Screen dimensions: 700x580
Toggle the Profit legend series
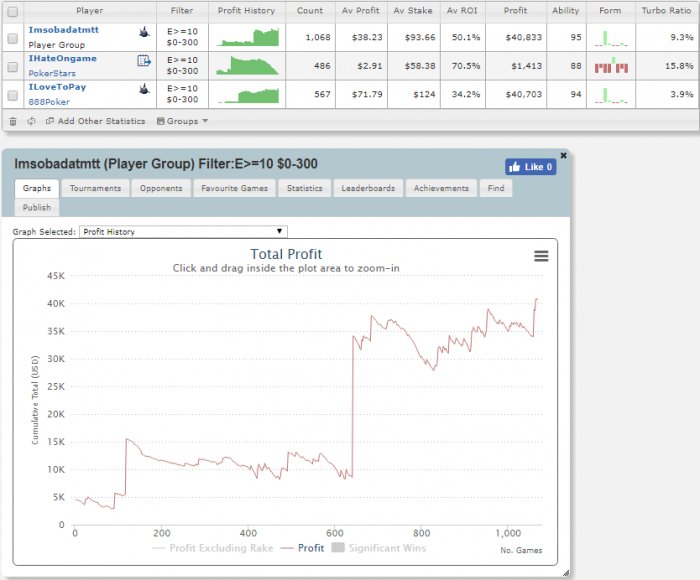pos(302,548)
